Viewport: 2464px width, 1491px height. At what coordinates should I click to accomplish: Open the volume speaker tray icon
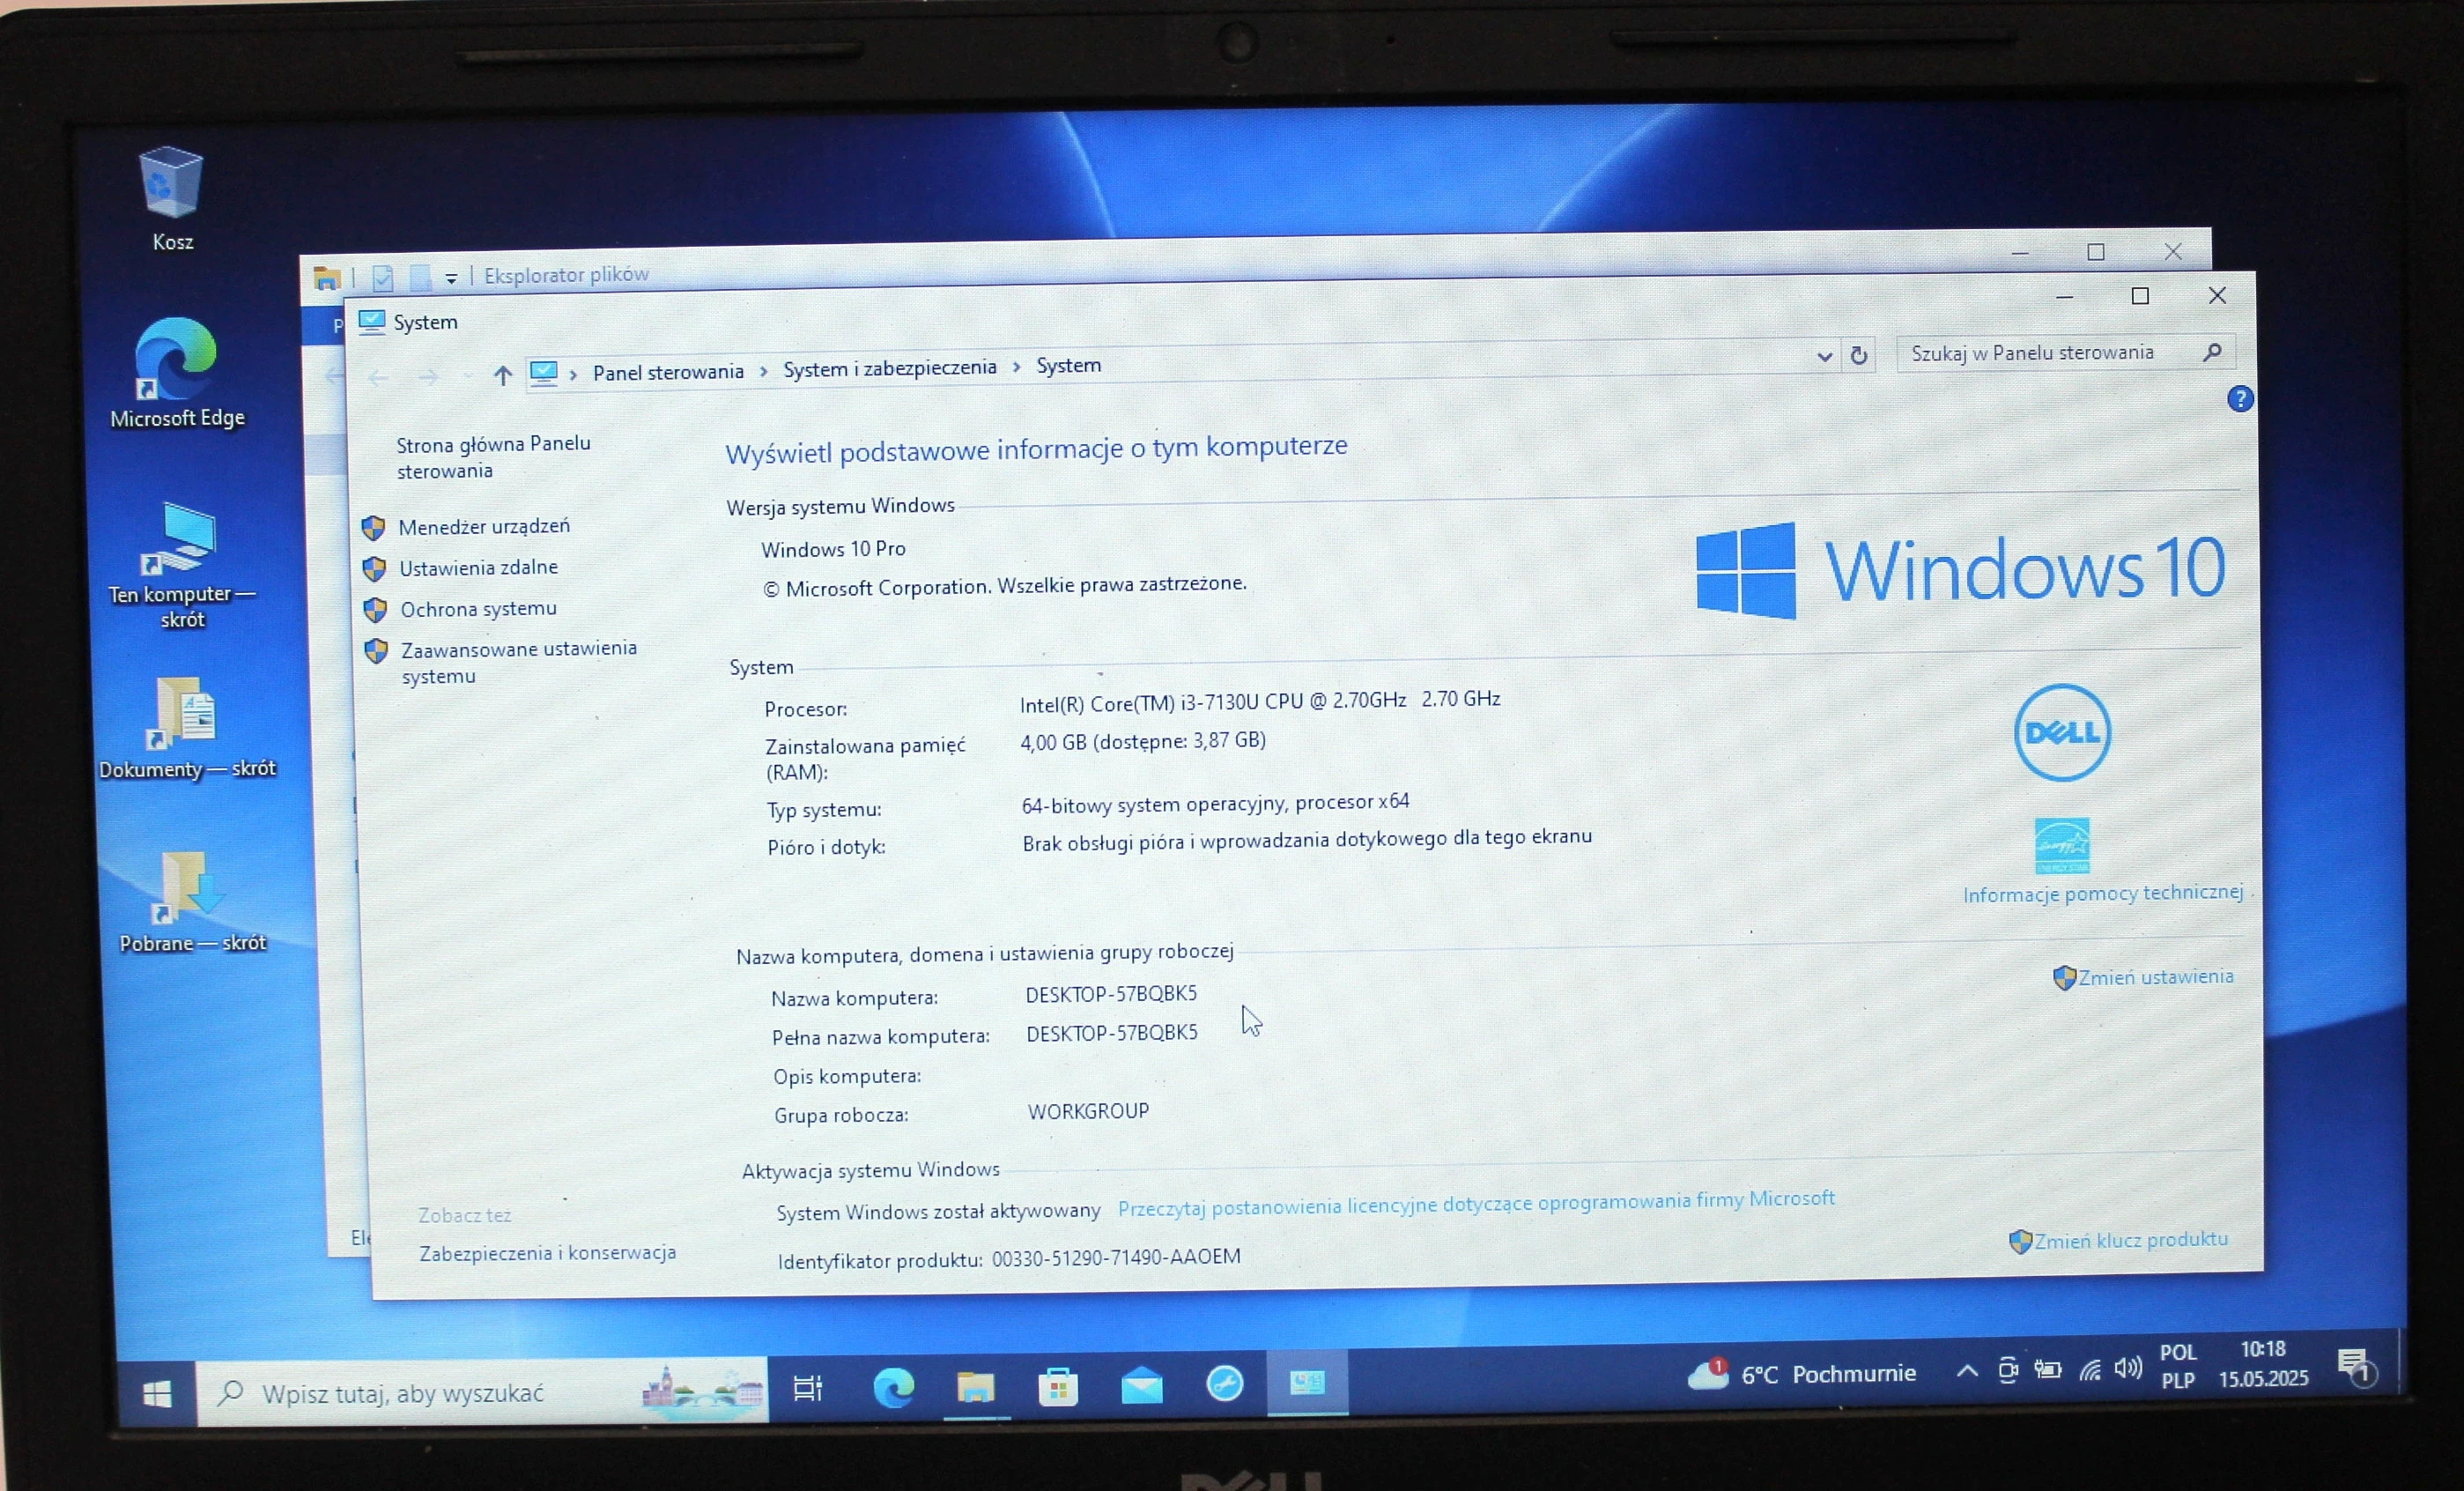[x=2128, y=1368]
